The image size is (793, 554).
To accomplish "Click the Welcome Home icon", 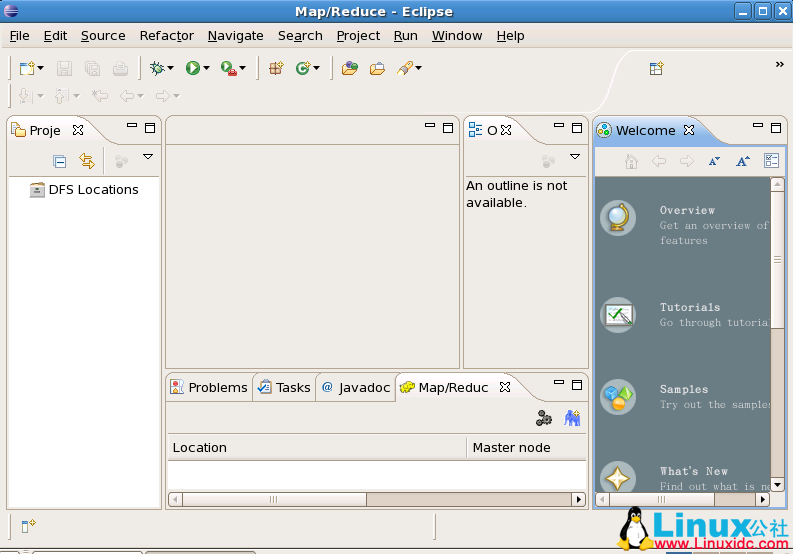I will point(631,161).
